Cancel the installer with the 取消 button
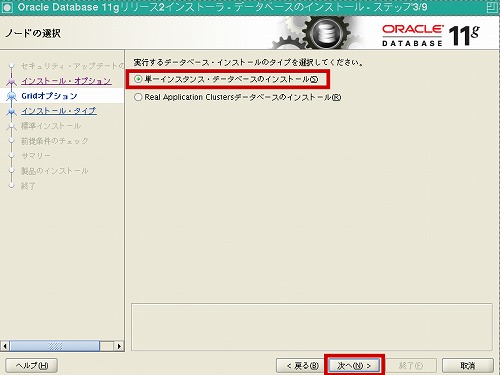Screen dimensions: 500x375 [x=468, y=366]
